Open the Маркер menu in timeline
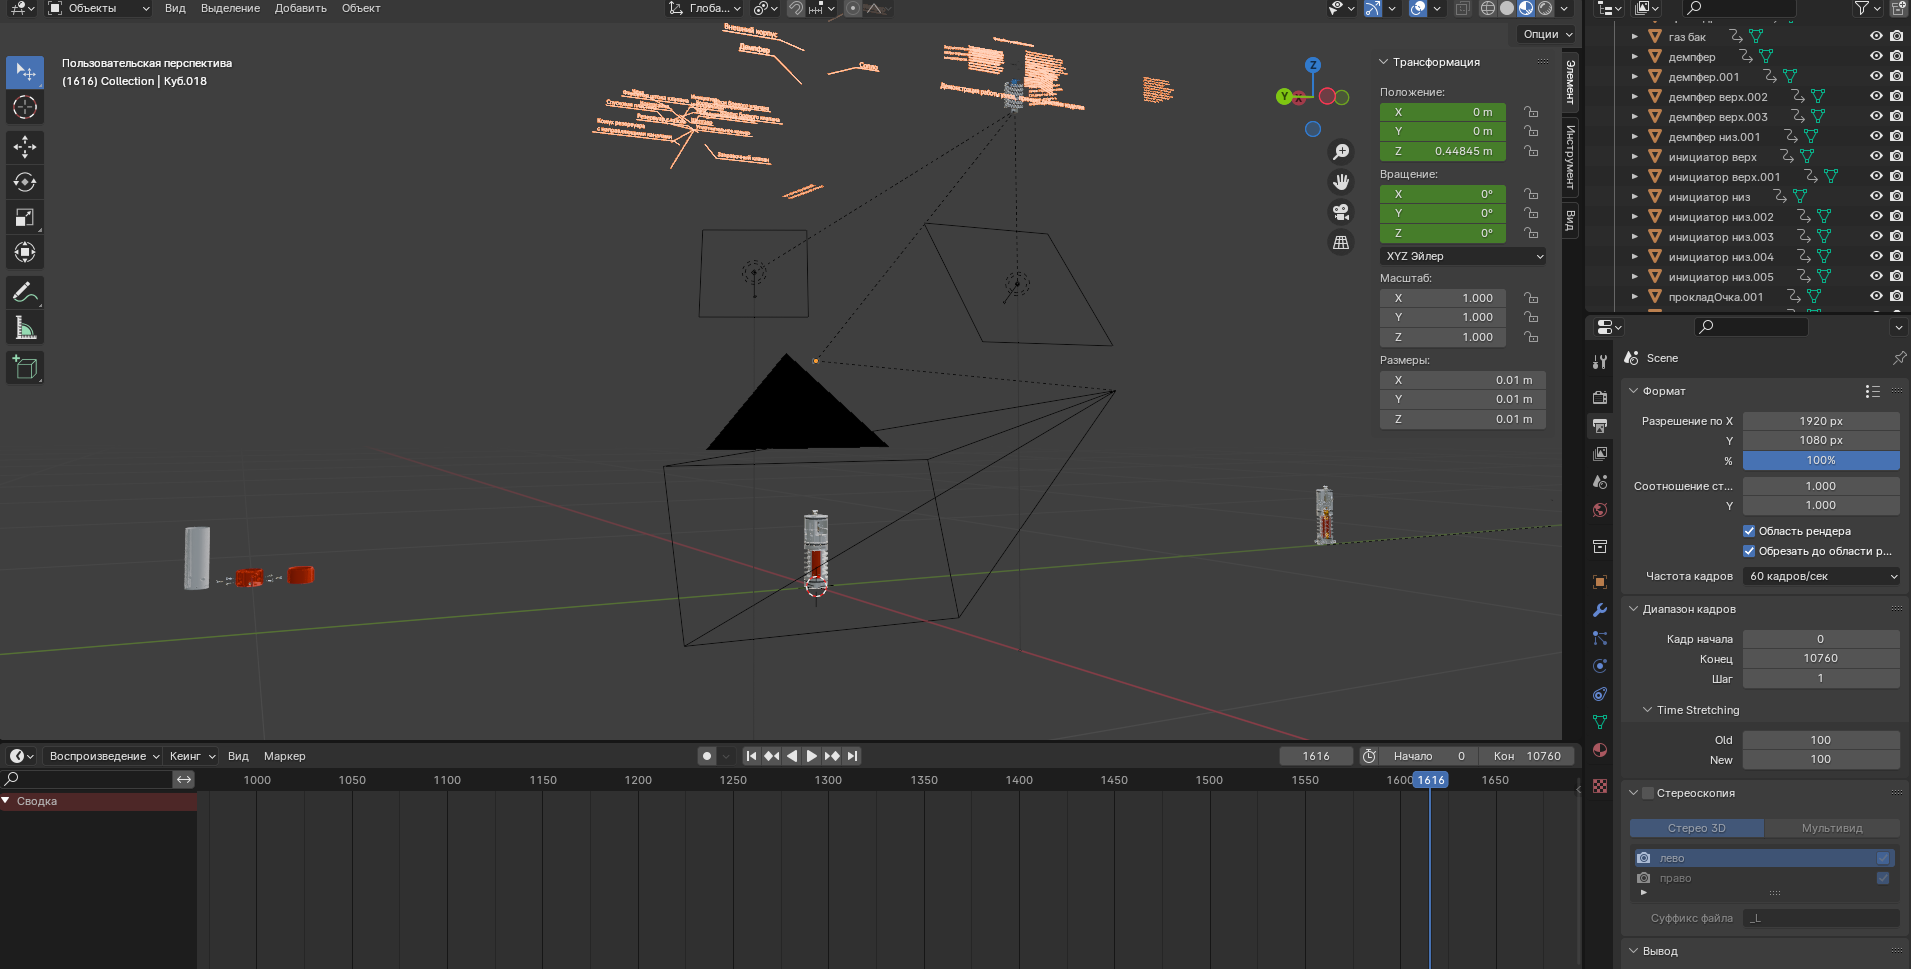Viewport: 1911px width, 969px height. click(284, 756)
